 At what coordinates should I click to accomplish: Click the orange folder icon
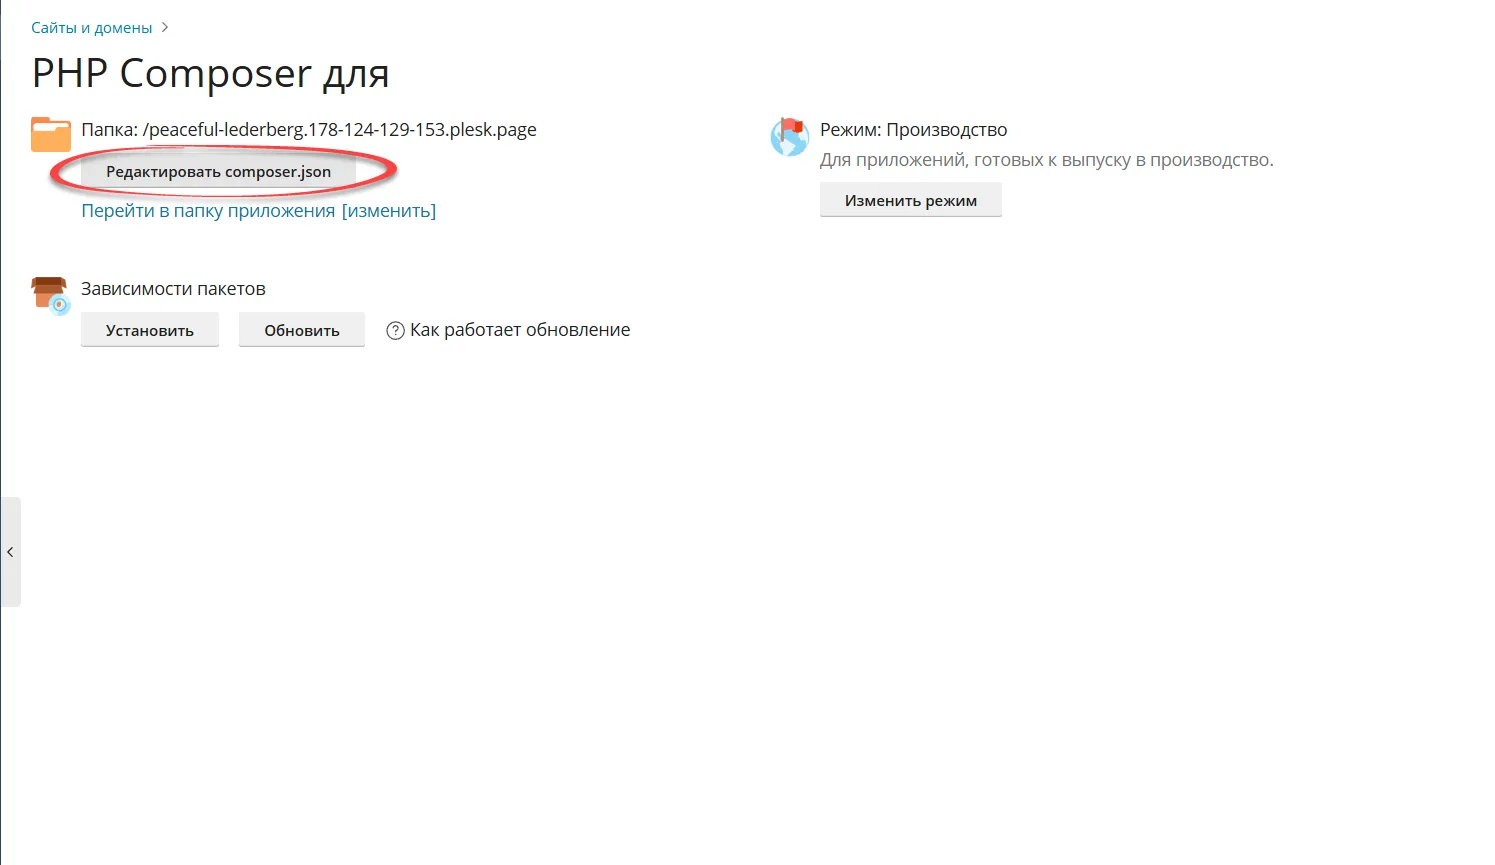coord(50,134)
